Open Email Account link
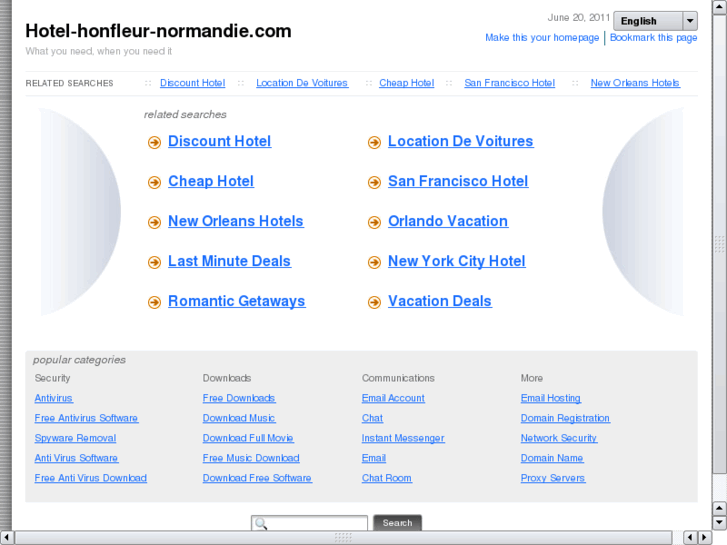The width and height of the screenshot is (727, 545). click(393, 398)
